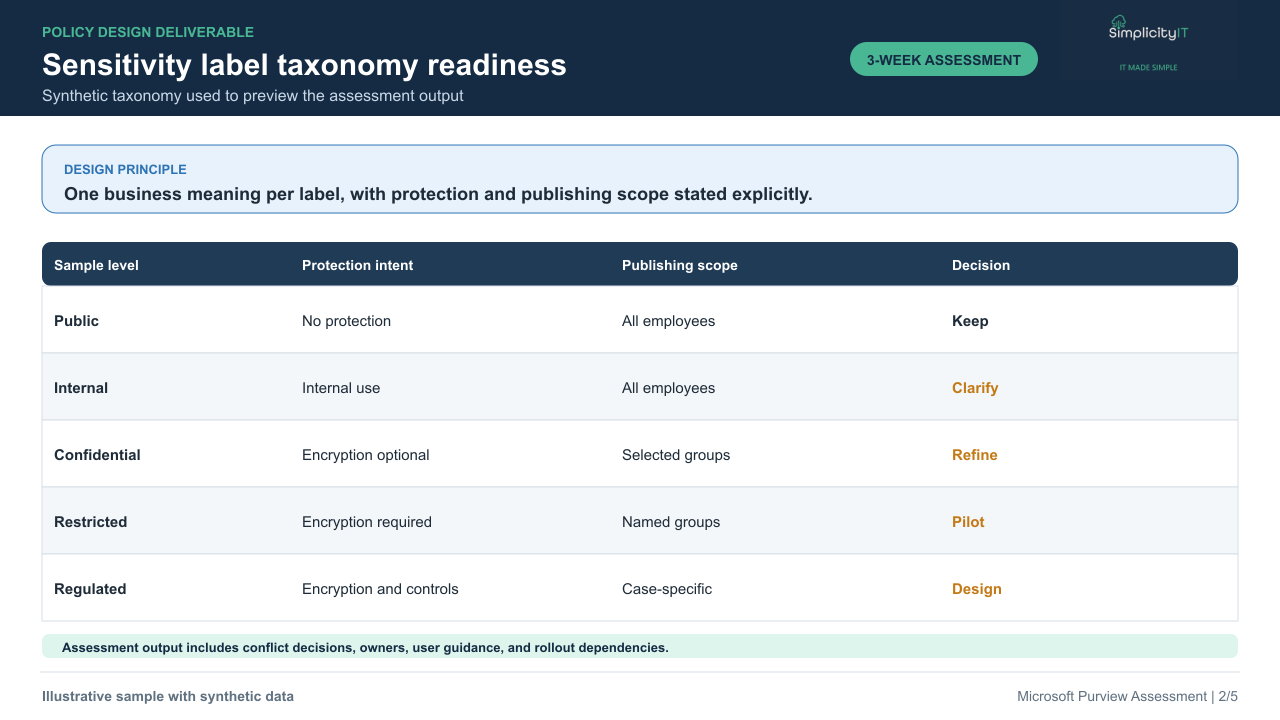
Task: Click the 'Clarify' decision
Action: 975,388
